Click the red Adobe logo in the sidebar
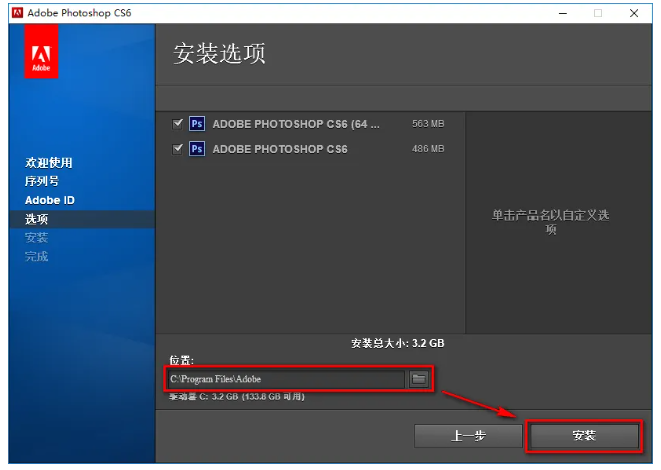The width and height of the screenshot is (661, 470). 41,52
